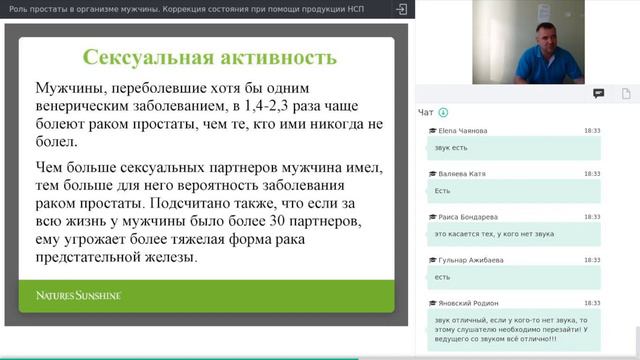Viewport: 640px width, 360px height.
Task: Click the exit webinar icon in header
Action: [402, 9]
